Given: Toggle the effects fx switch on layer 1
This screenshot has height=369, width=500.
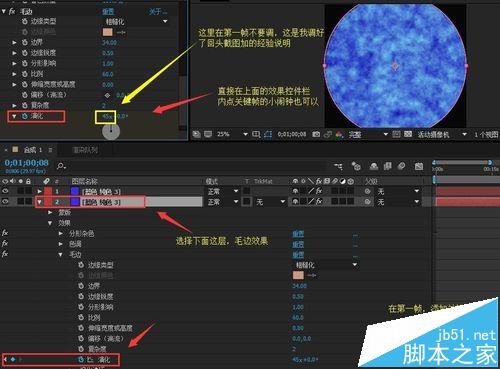Looking at the screenshot, I should coord(319,191).
